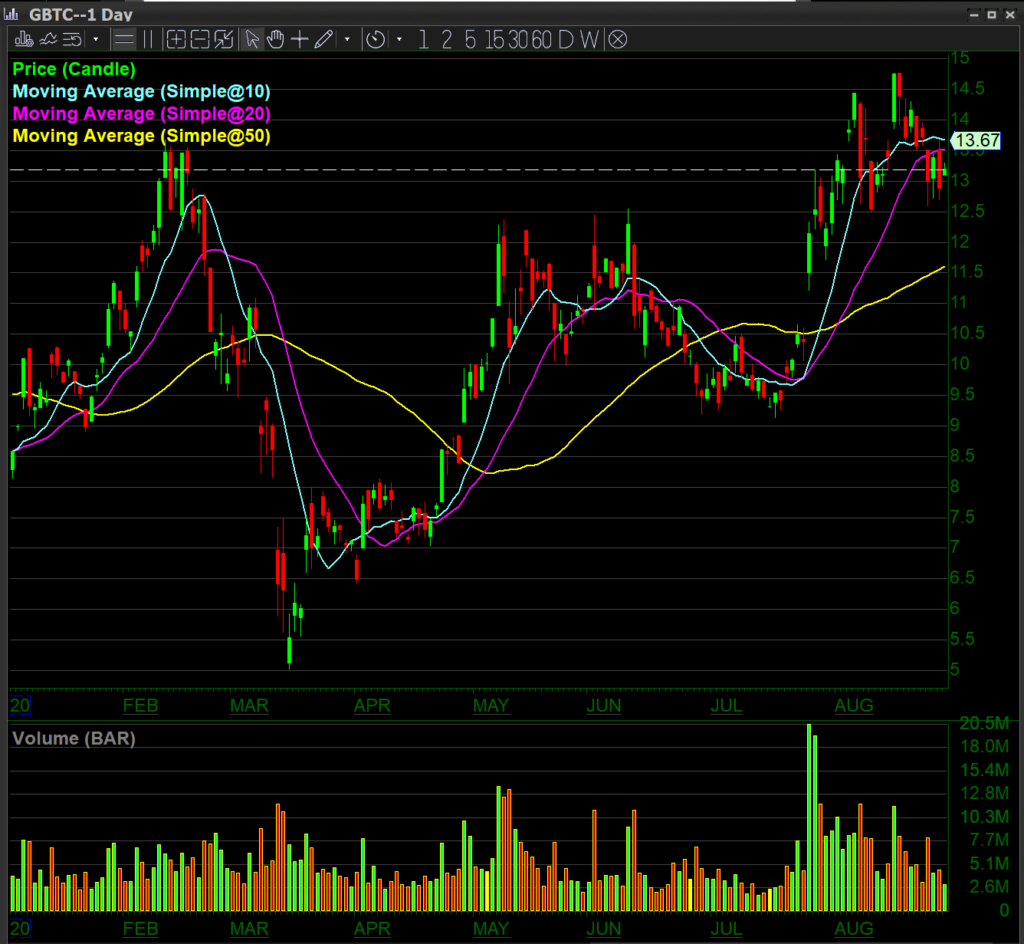Zoom out using the minus magnifier icon
Screen dimensions: 1024x944
click(x=199, y=40)
